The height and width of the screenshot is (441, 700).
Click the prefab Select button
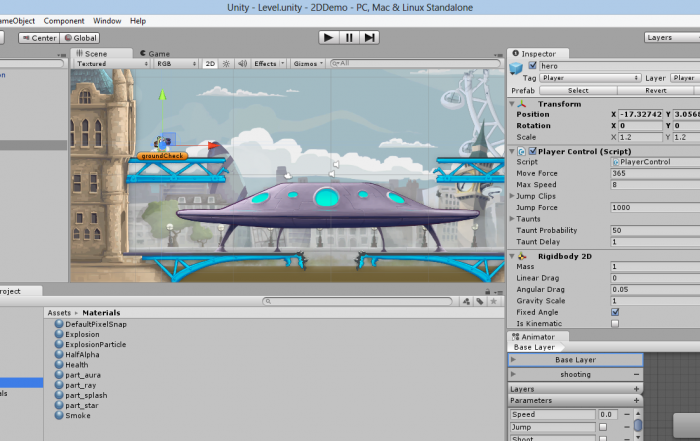(578, 90)
